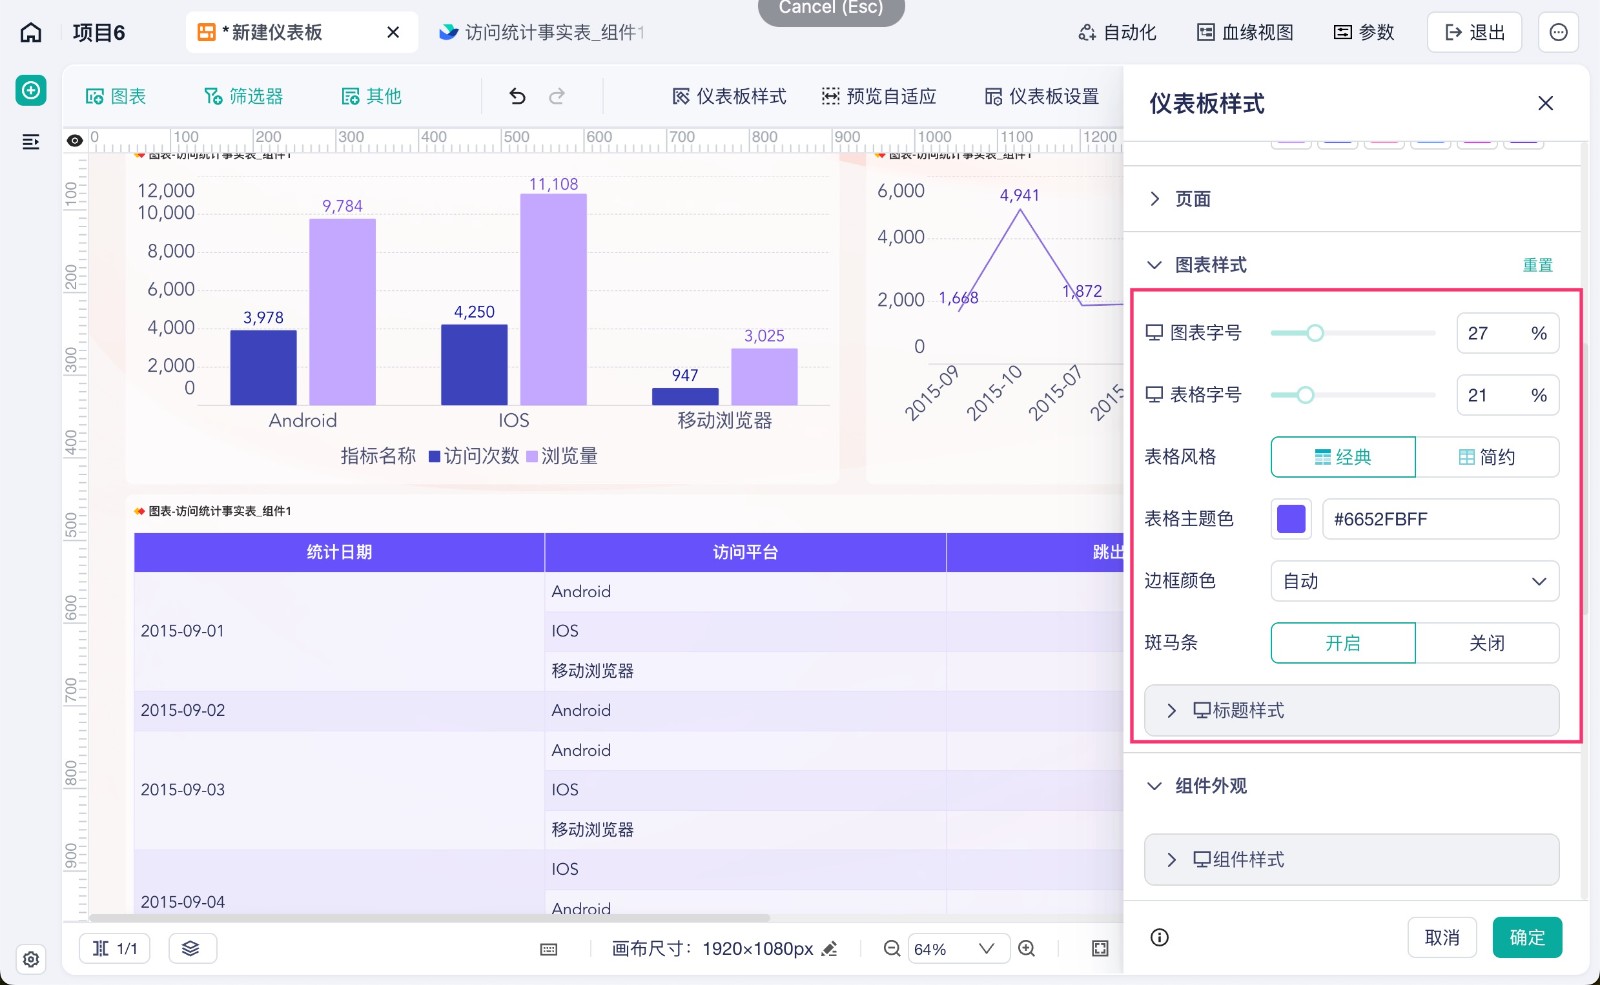Click the 确定 button
Screen dimensions: 1600x985
coord(1527,937)
